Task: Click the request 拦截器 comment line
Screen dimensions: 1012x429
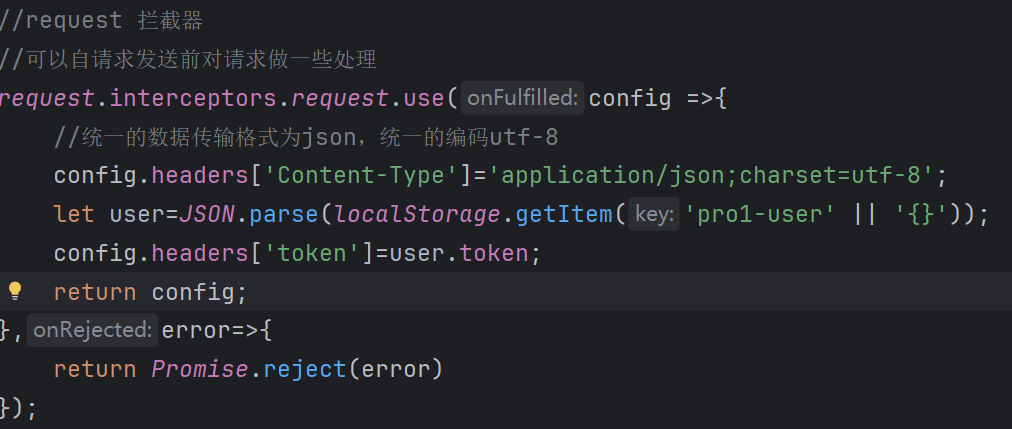Action: 101,21
